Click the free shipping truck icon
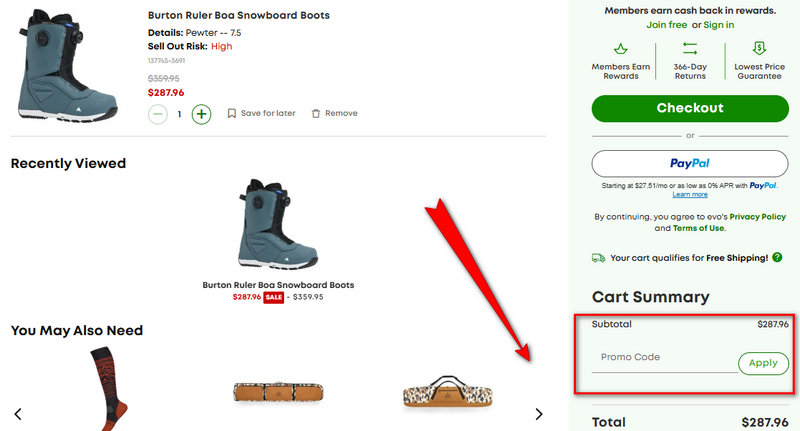Image resolution: width=800 pixels, height=431 pixels. [598, 258]
